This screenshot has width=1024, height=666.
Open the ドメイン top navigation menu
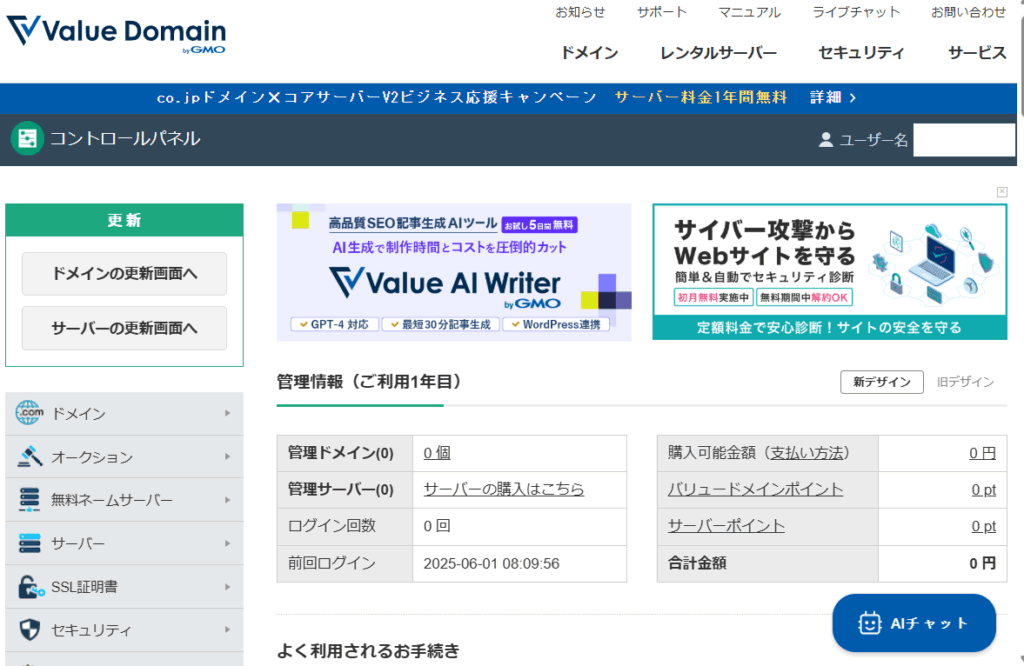[590, 53]
